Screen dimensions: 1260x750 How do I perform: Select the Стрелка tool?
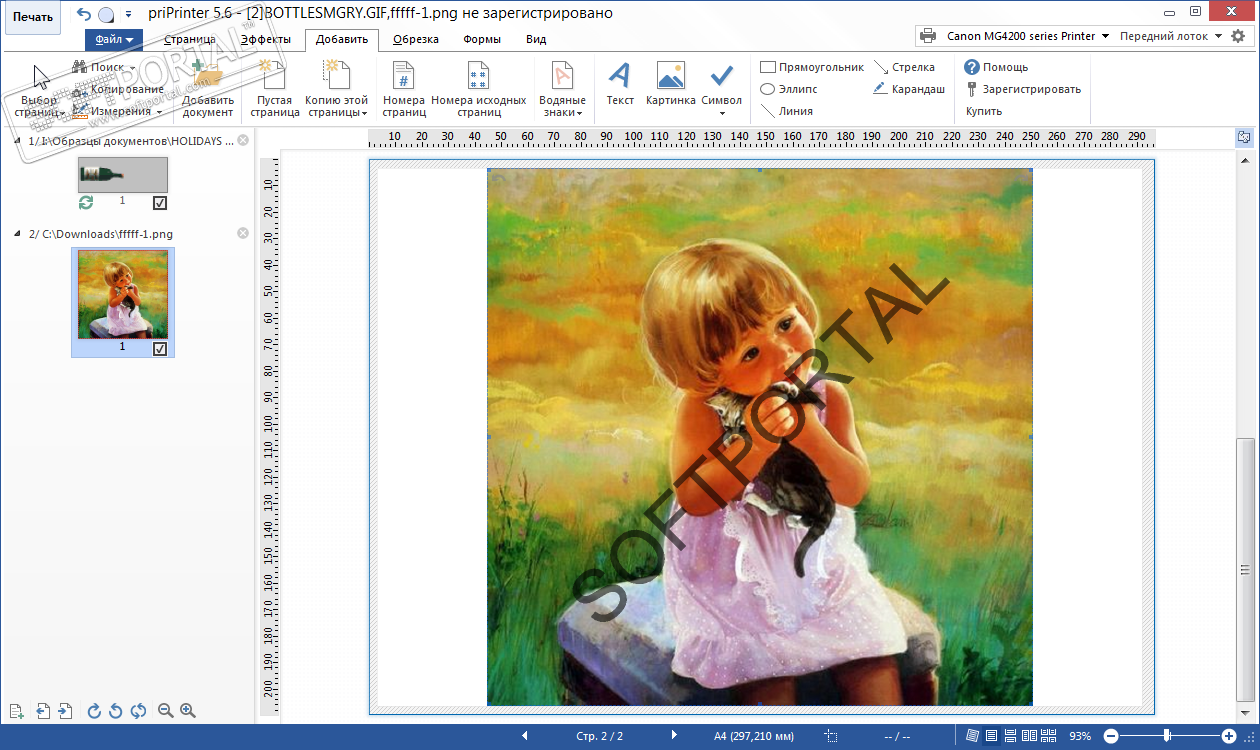904,67
